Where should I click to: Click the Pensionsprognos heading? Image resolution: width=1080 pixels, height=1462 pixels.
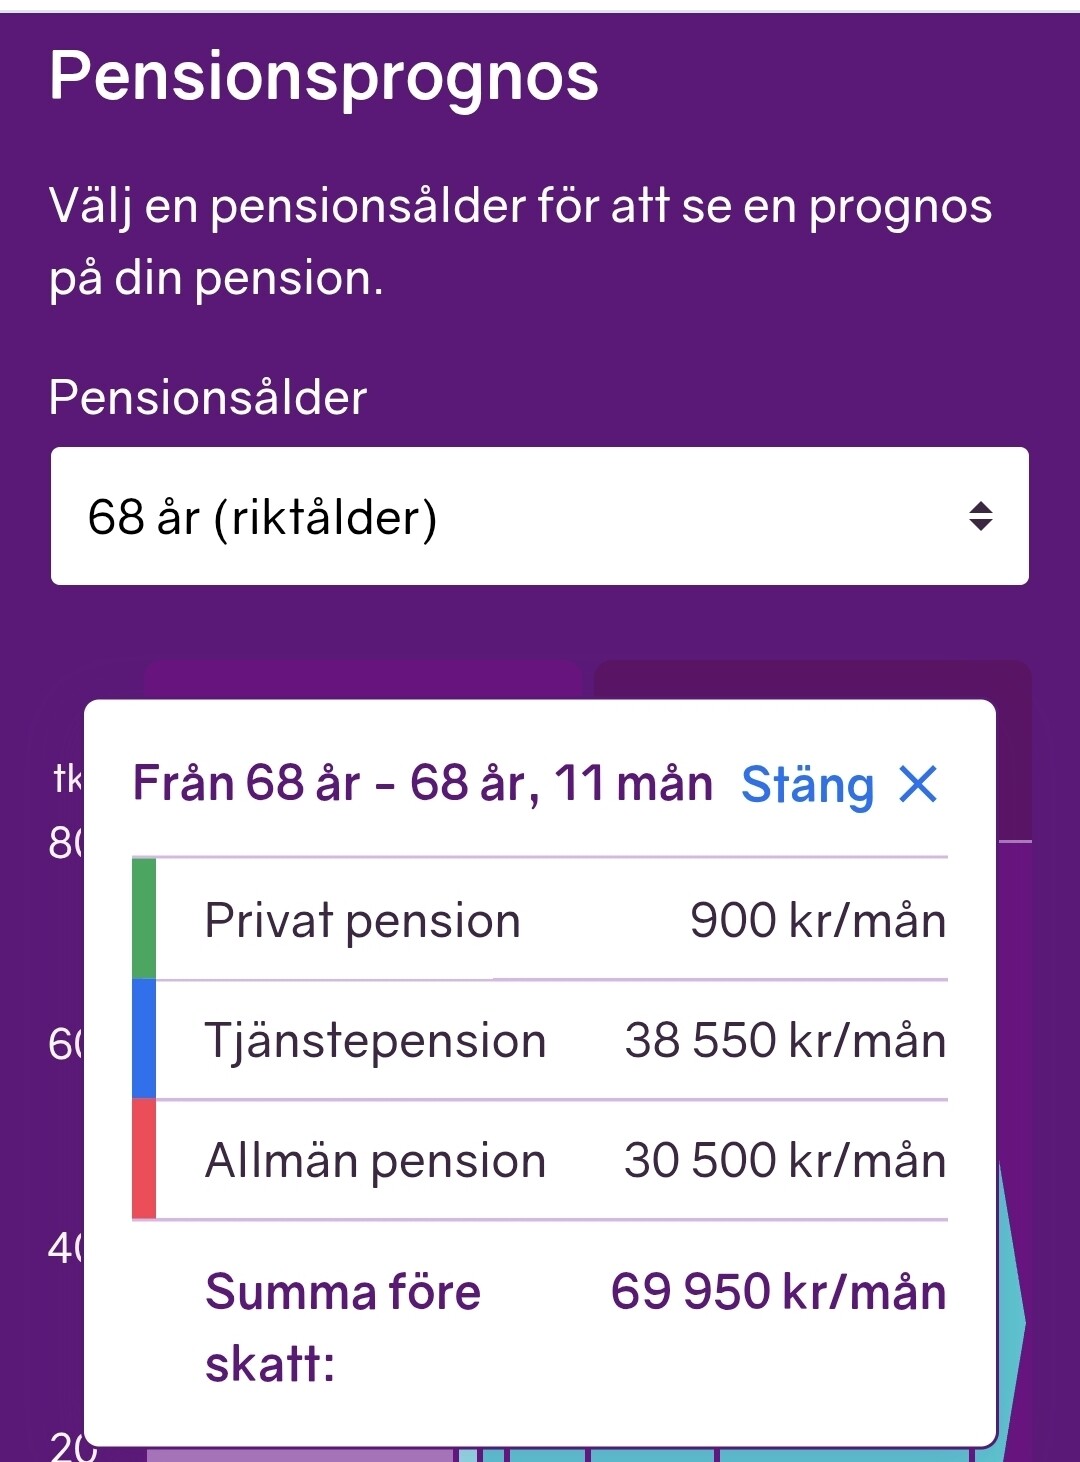324,77
